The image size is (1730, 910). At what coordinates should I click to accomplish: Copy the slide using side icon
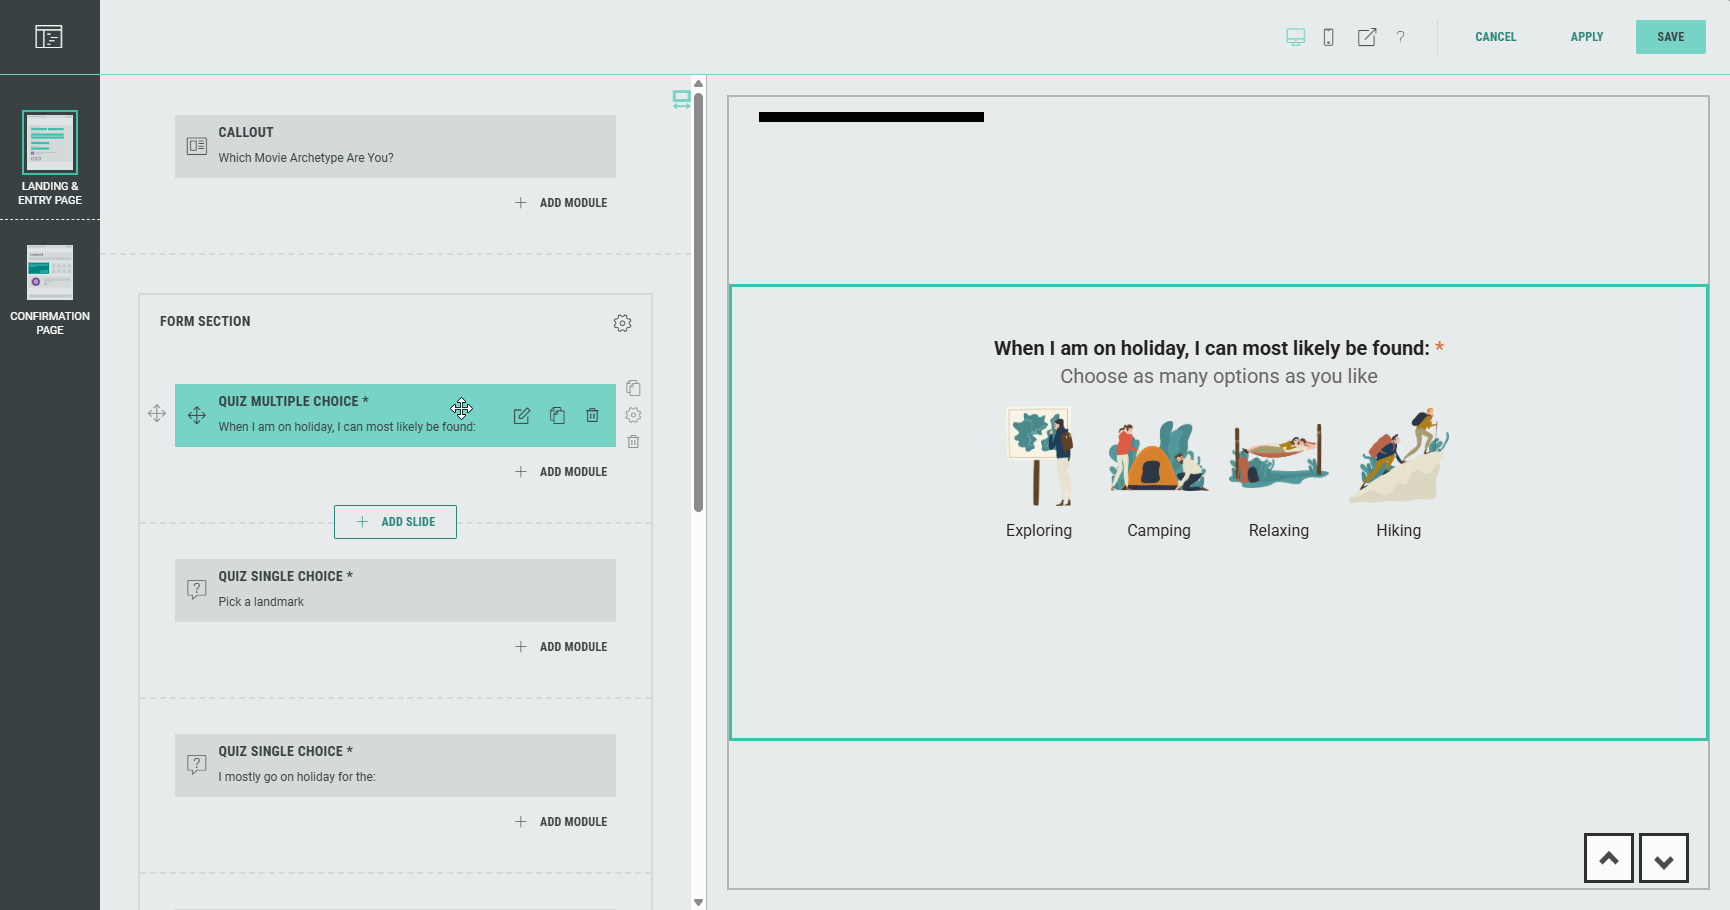point(633,388)
